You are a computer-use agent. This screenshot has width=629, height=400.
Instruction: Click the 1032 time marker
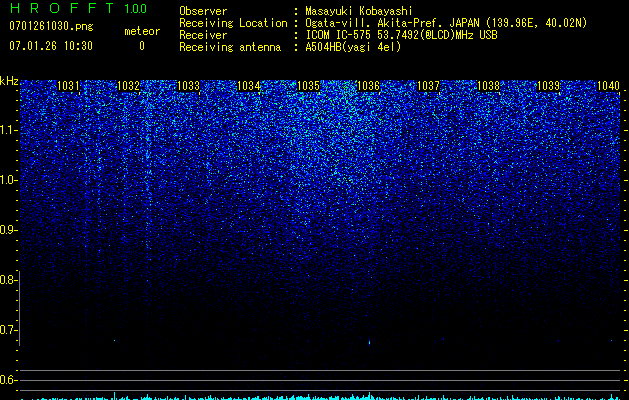(x=128, y=86)
